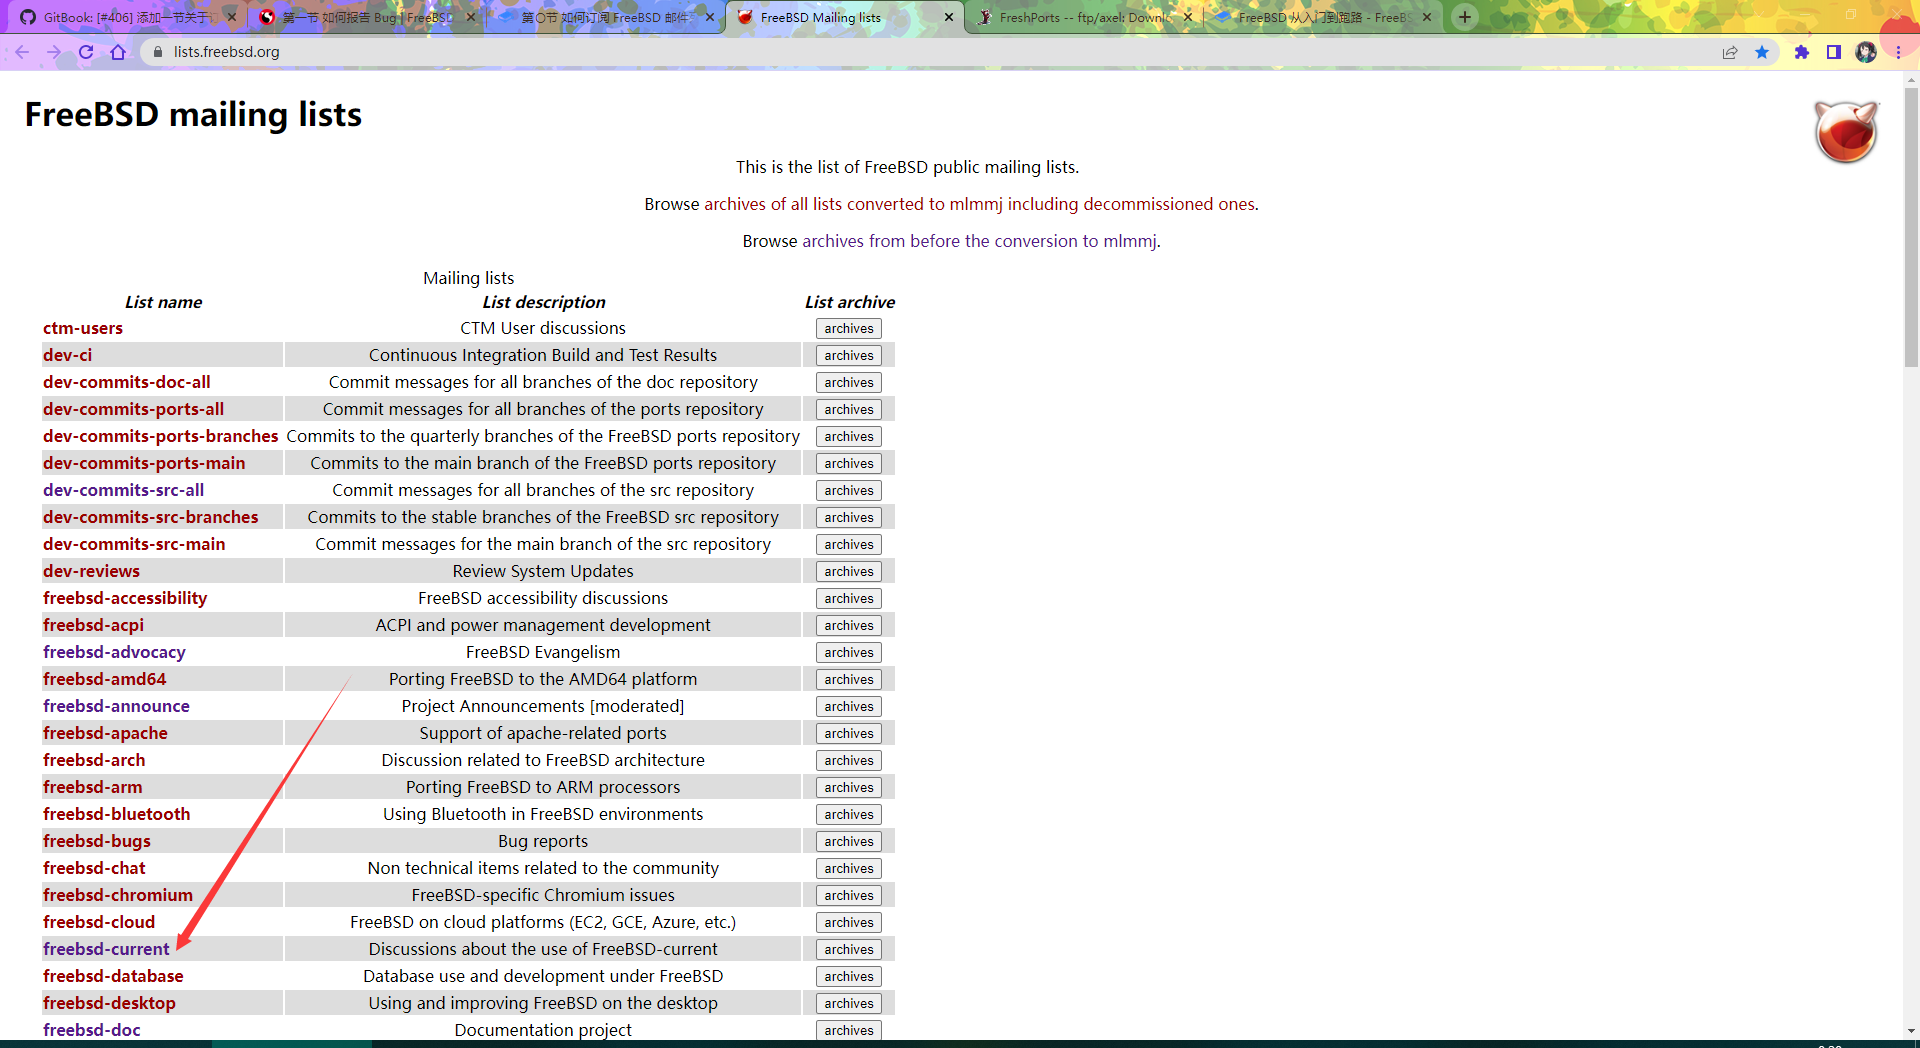
Task: Close the GitBook tab
Action: pos(232,17)
